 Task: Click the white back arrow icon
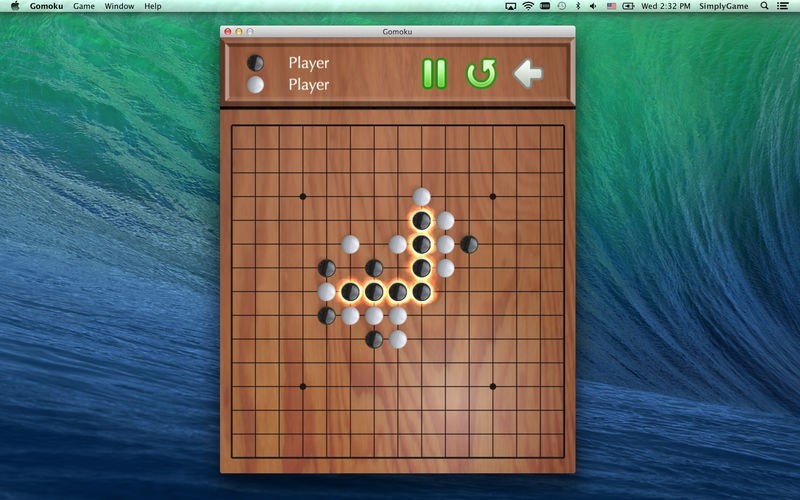pos(528,73)
